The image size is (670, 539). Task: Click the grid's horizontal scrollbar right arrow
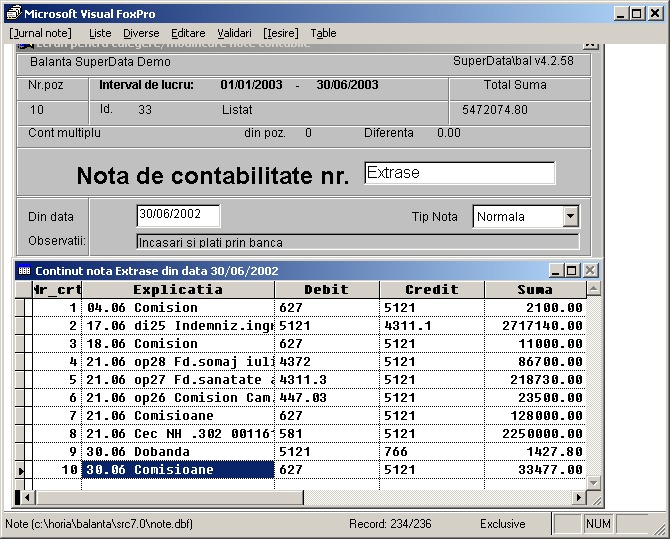[579, 497]
